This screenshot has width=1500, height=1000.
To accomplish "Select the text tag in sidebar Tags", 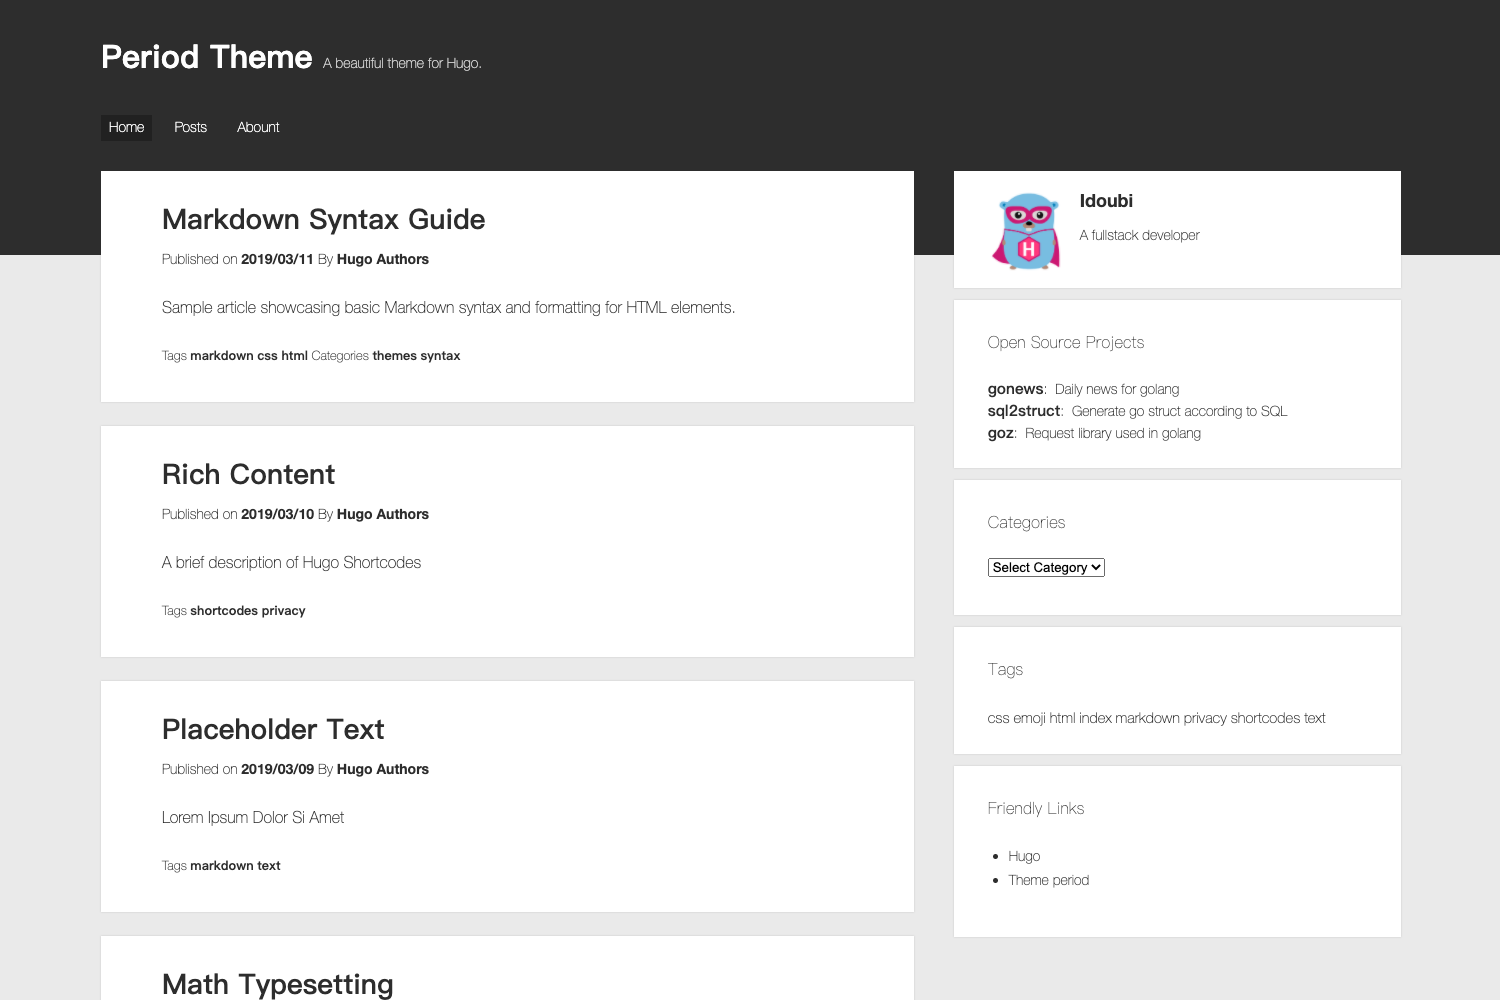I will coord(1315,718).
